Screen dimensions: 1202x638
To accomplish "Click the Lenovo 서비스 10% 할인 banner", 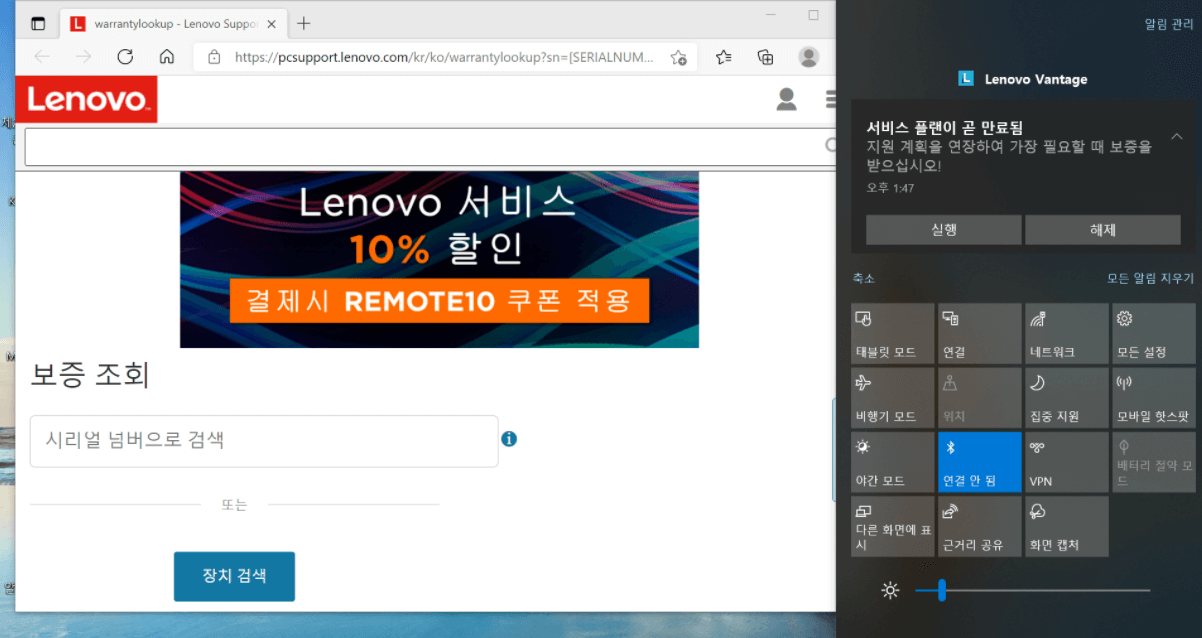I will tap(439, 259).
